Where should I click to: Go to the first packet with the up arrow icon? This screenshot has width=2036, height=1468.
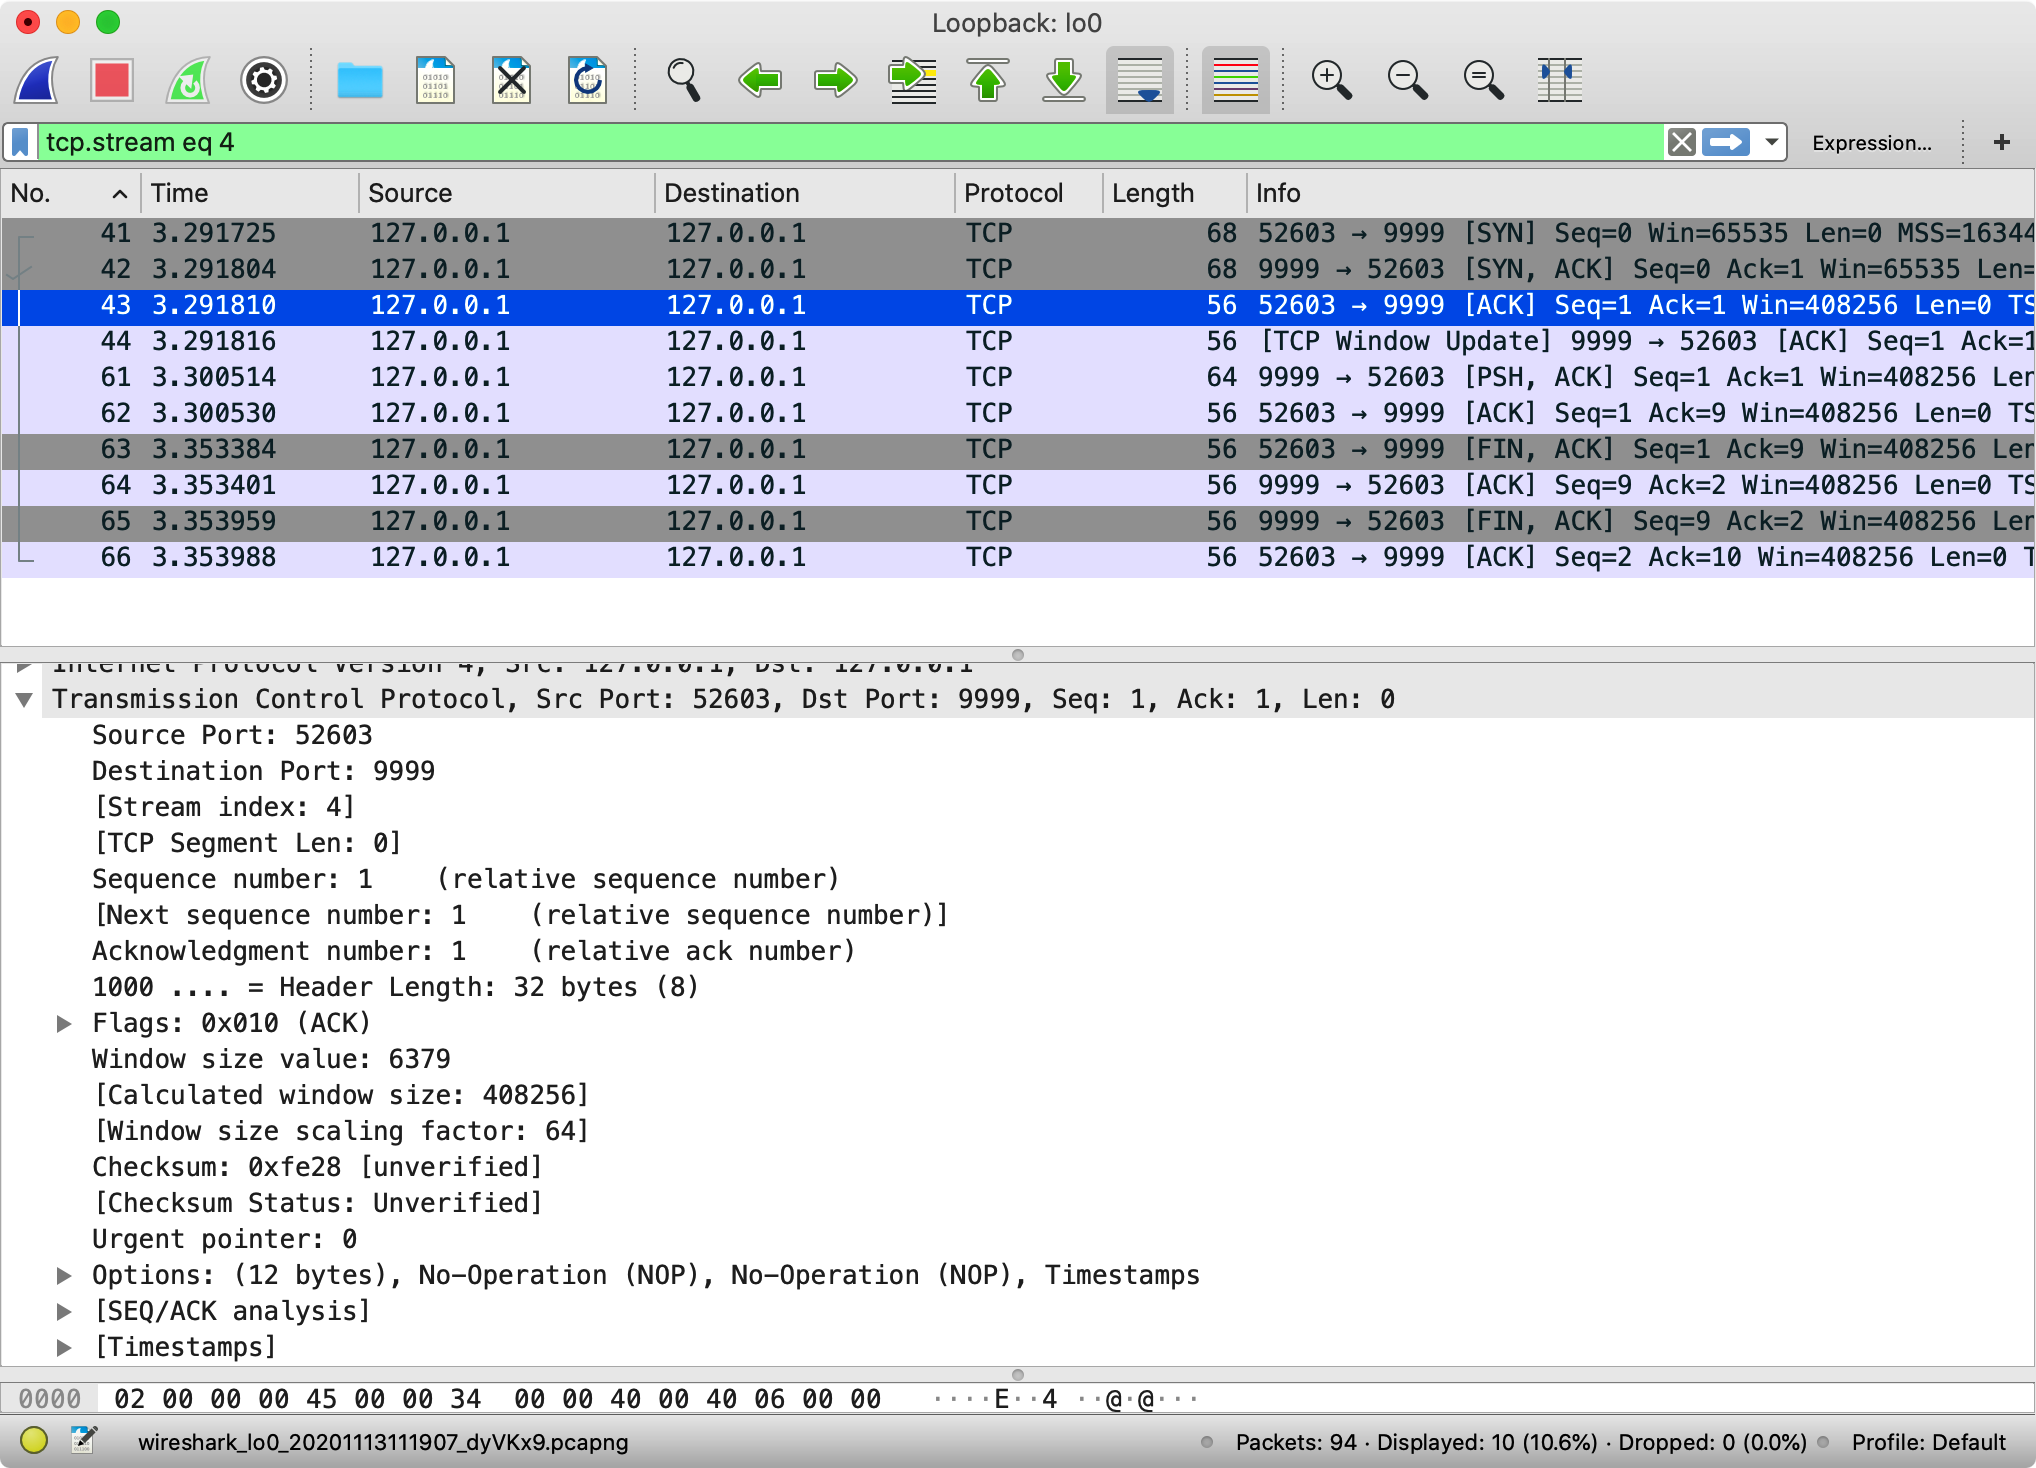(x=988, y=80)
